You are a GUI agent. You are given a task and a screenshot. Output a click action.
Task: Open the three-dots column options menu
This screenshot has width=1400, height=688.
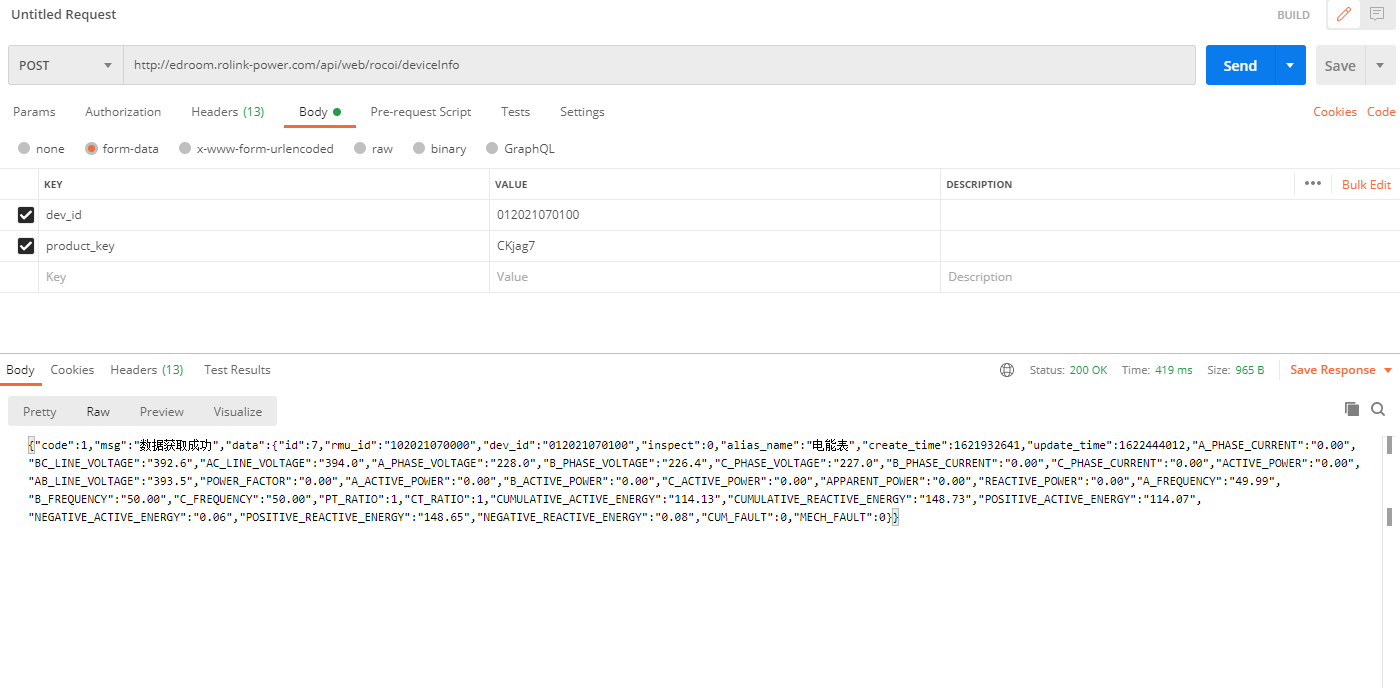tap(1313, 184)
